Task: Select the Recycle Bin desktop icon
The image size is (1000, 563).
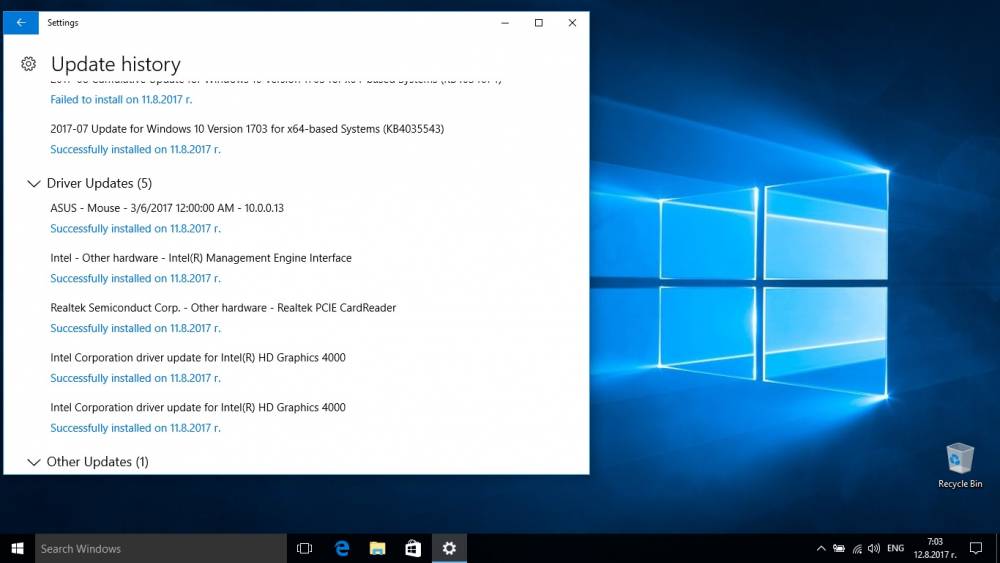Action: pos(960,465)
